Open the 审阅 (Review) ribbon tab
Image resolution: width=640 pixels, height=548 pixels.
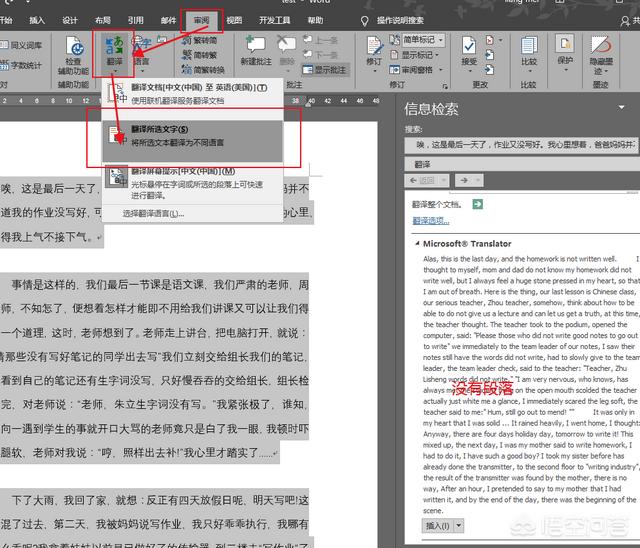[x=201, y=19]
